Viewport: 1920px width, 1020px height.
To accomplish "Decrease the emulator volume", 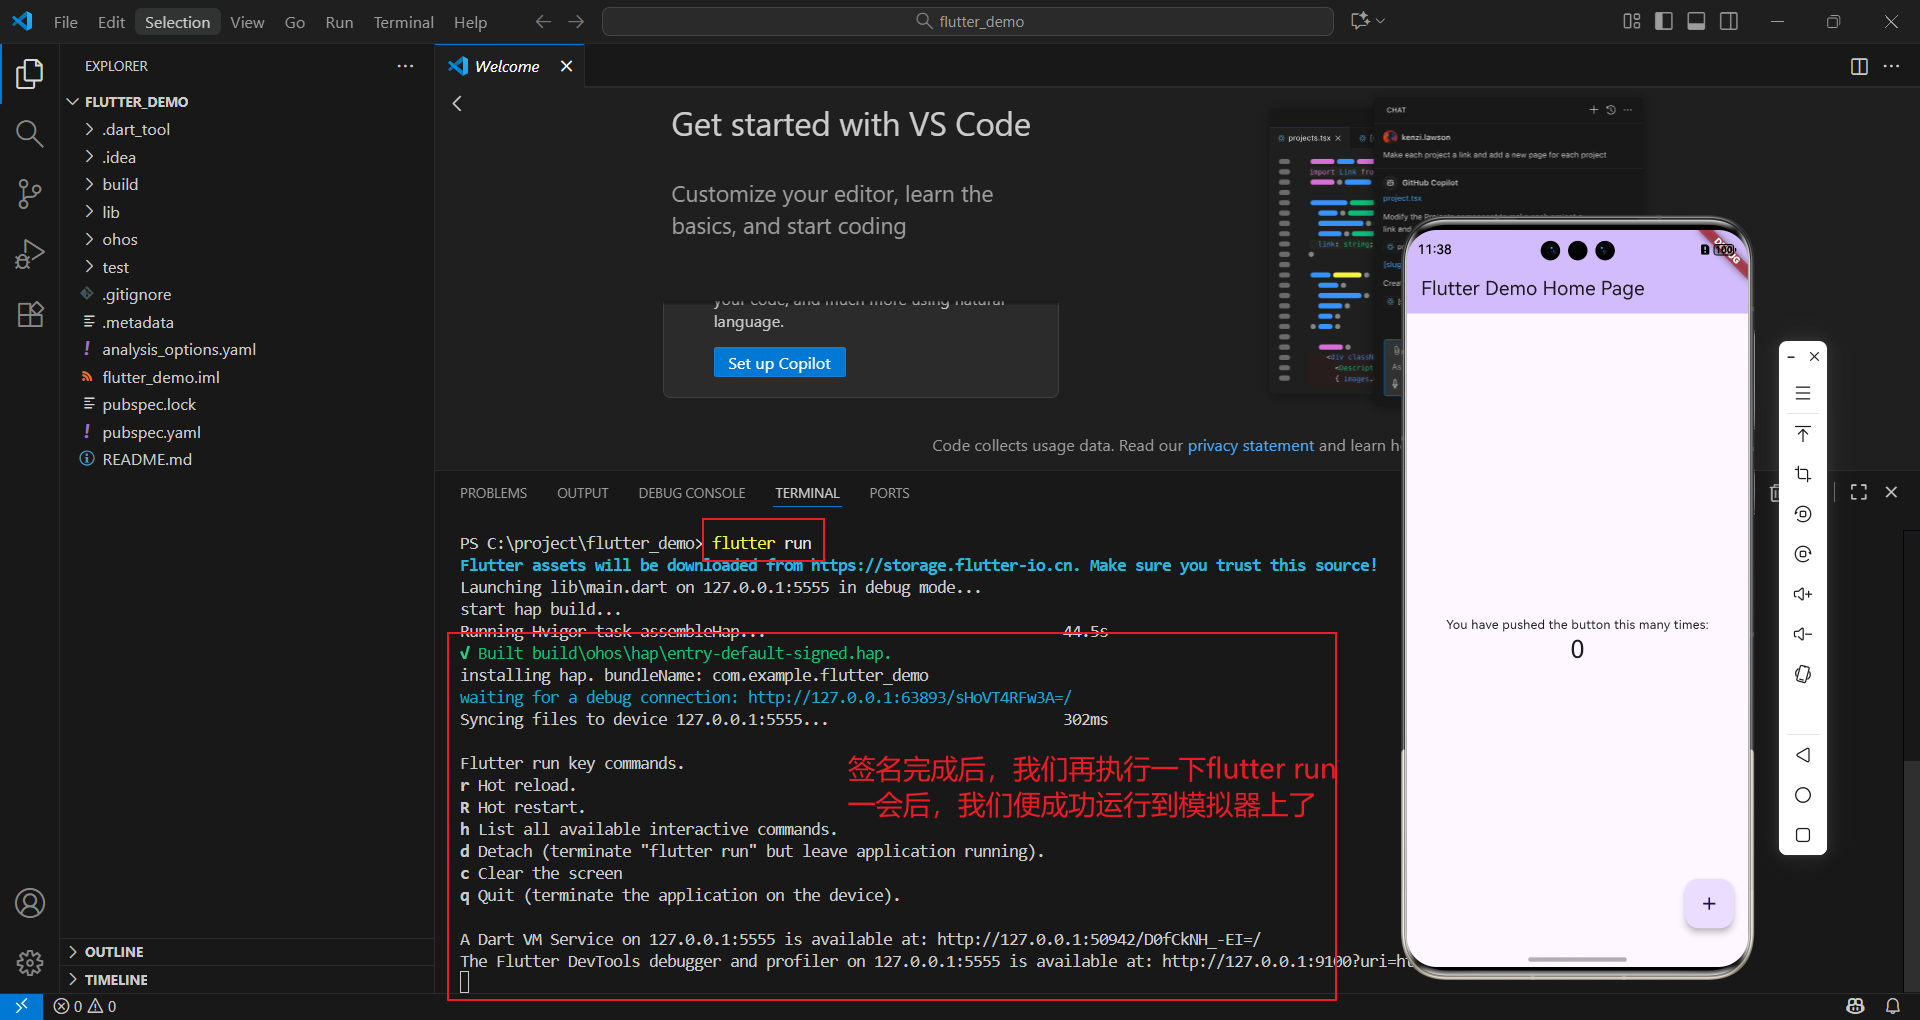I will coord(1803,634).
